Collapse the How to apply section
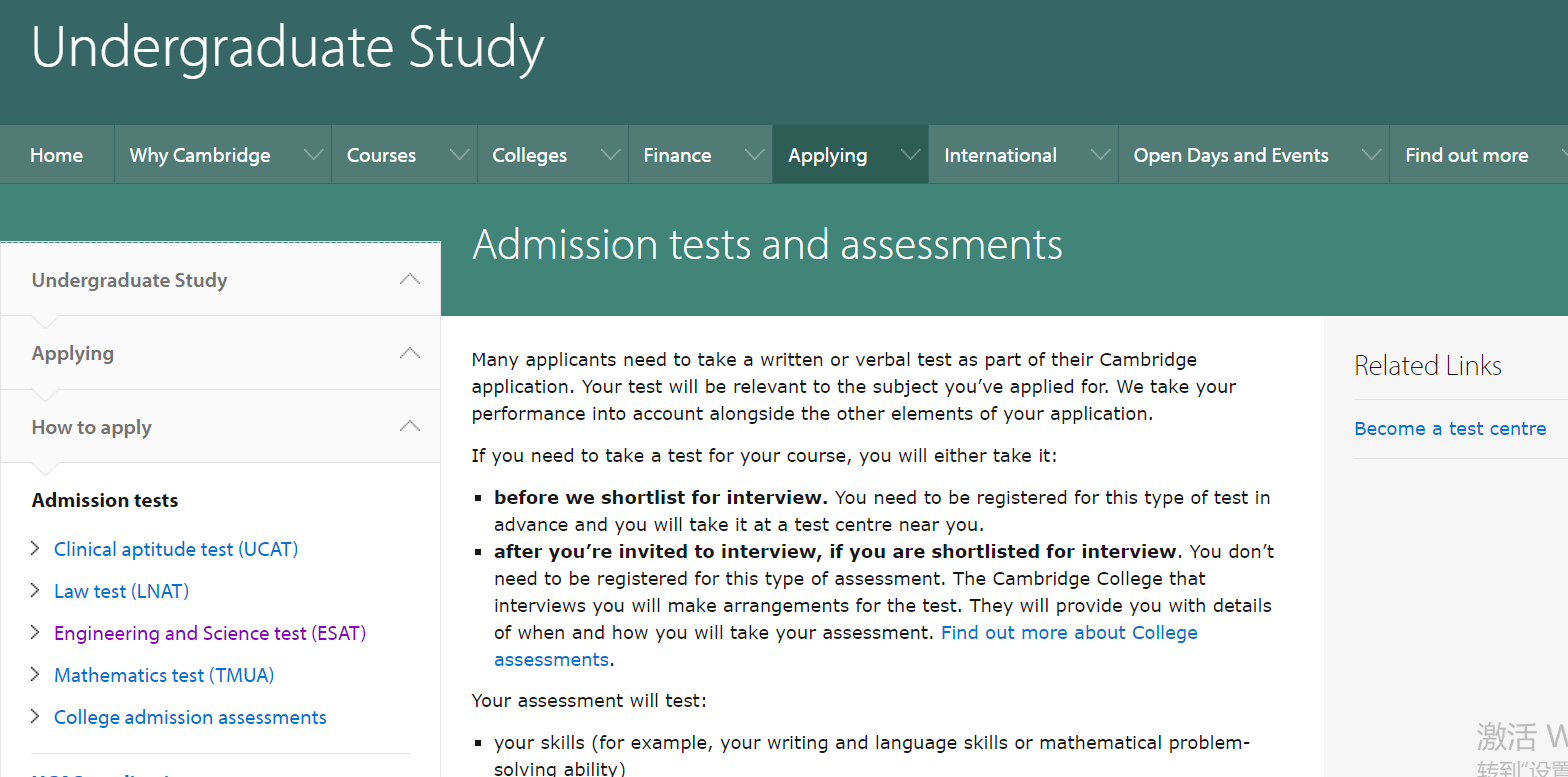This screenshot has height=777, width=1568. [409, 427]
